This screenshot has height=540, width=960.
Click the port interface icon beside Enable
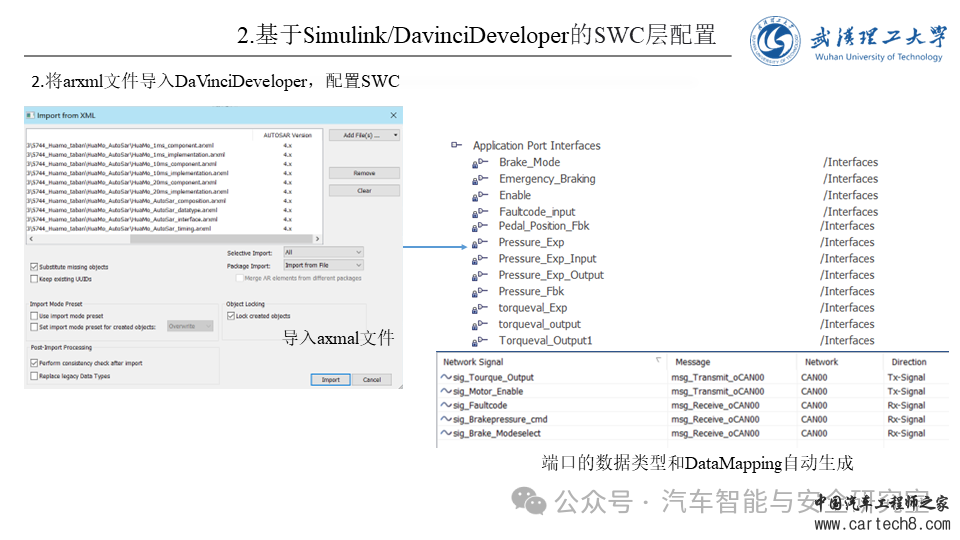pos(480,196)
